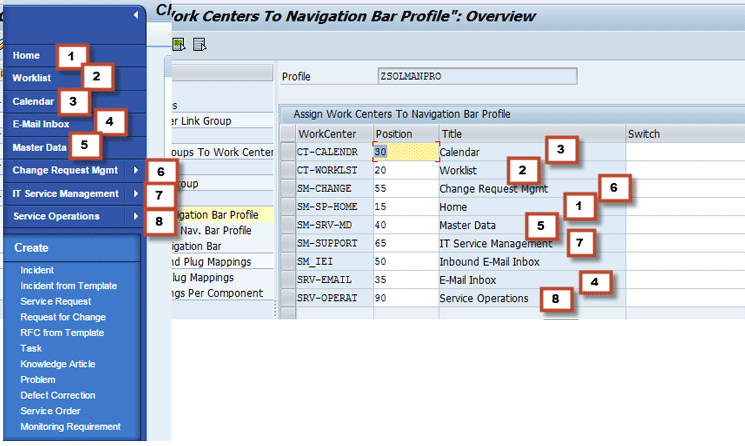Select the row selector for CT-CALENDR

288,153
